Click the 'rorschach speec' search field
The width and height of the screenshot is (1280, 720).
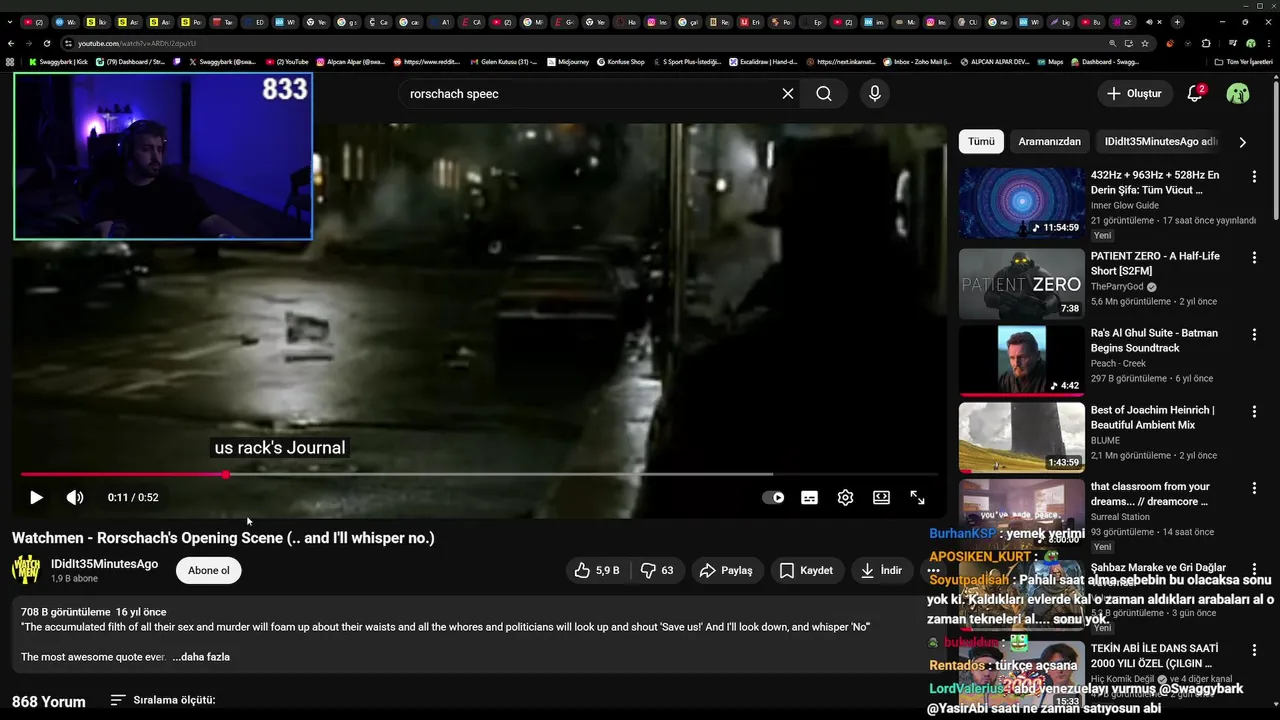pyautogui.click(x=590, y=93)
